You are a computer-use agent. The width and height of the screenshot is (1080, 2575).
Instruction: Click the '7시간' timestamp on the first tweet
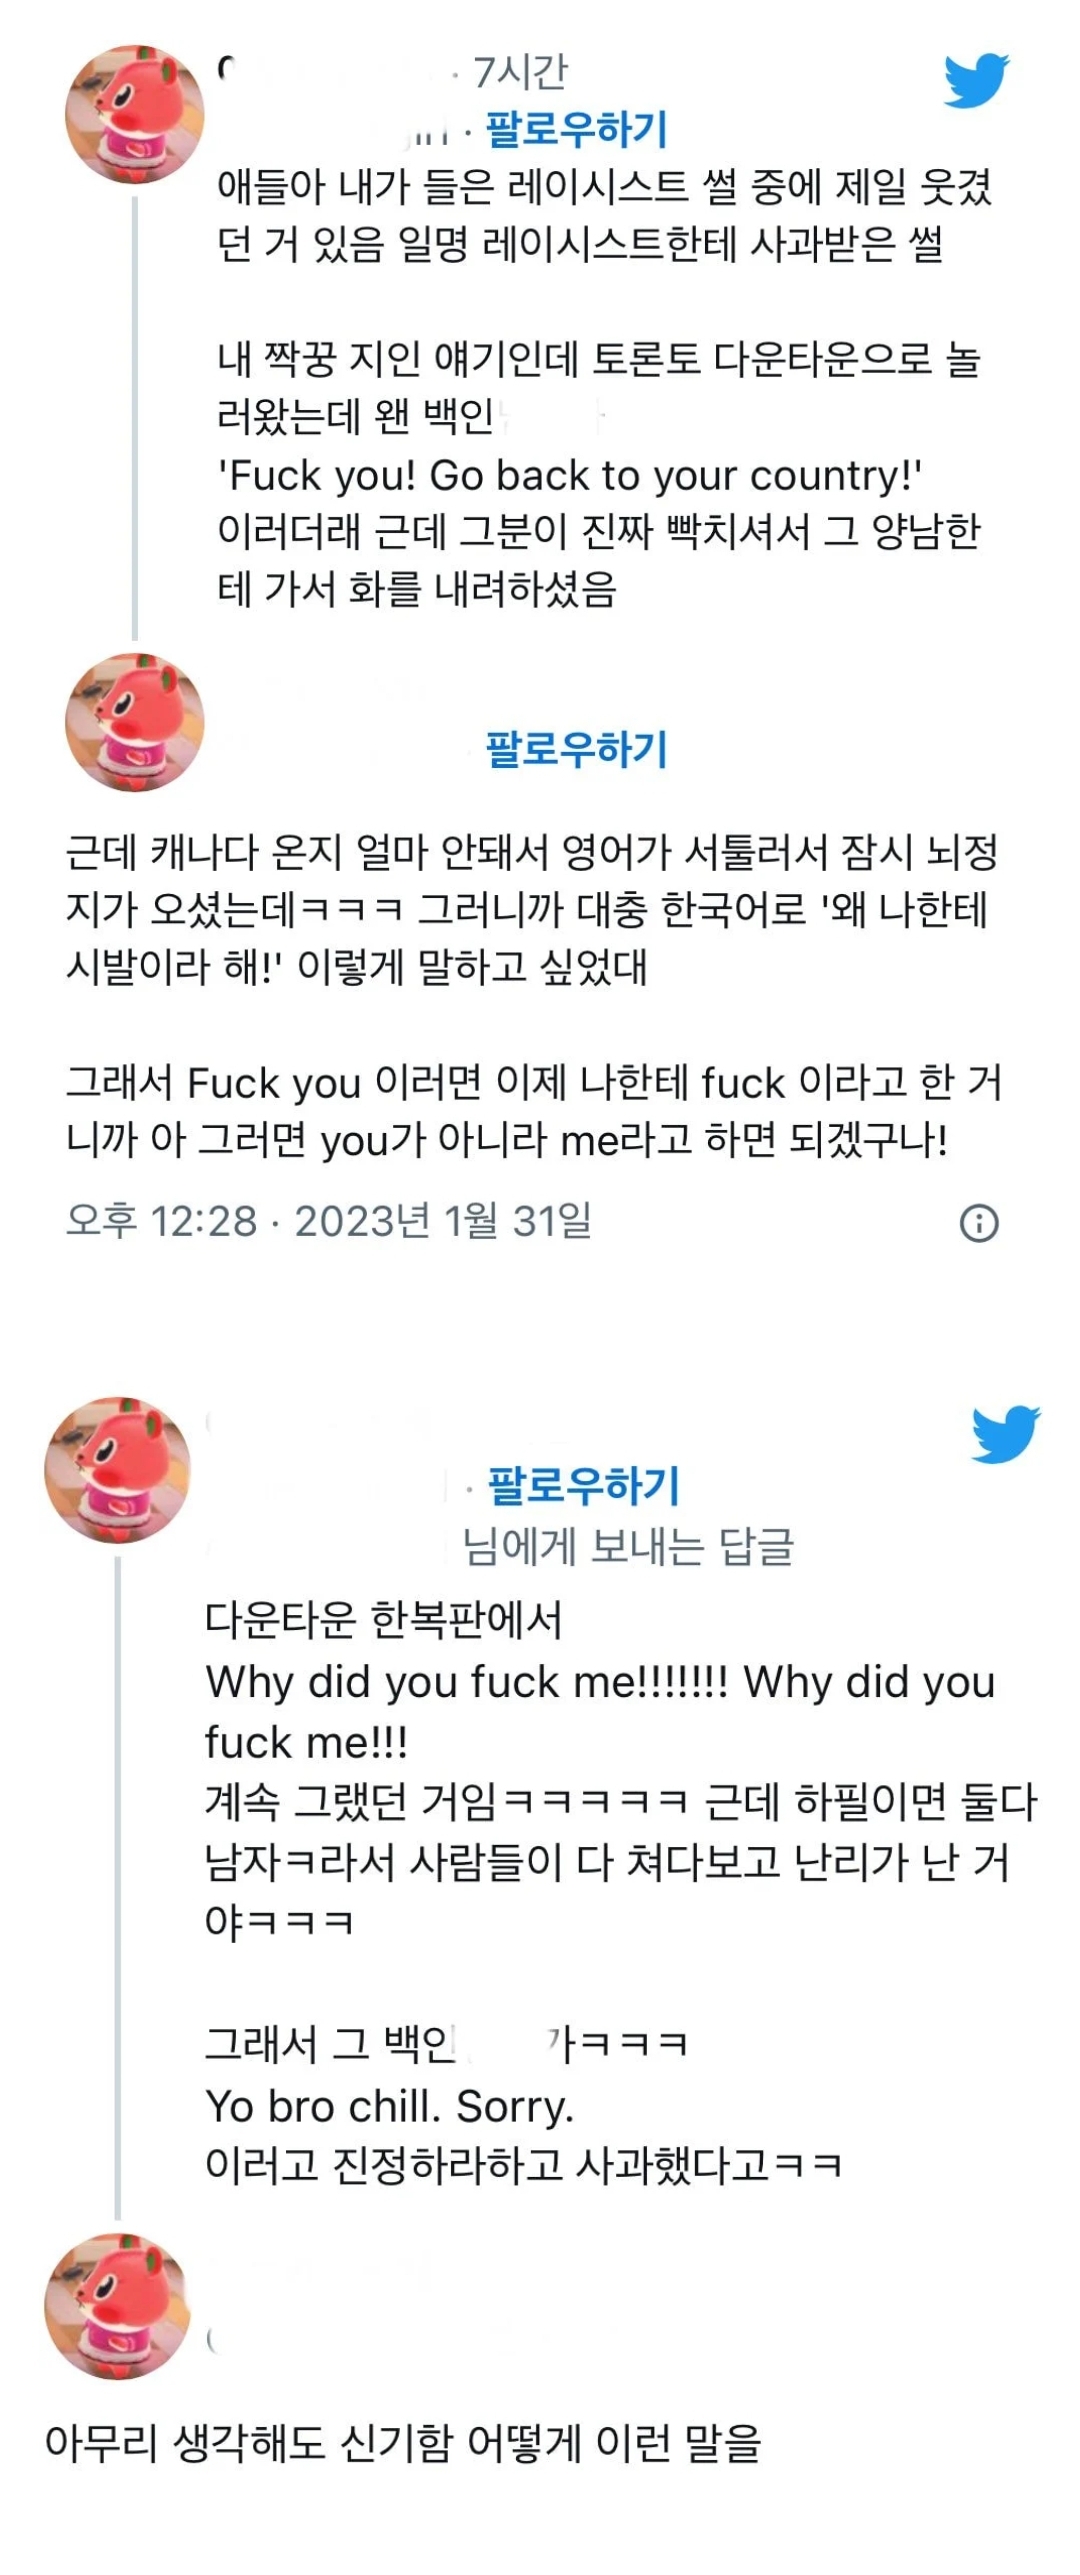tap(520, 72)
